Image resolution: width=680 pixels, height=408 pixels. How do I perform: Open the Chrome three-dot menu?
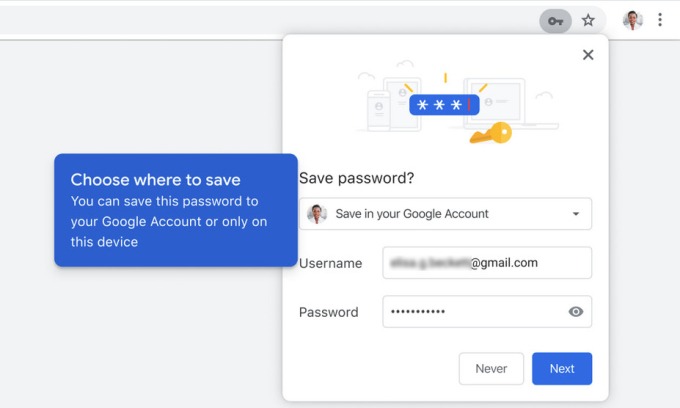tap(660, 20)
